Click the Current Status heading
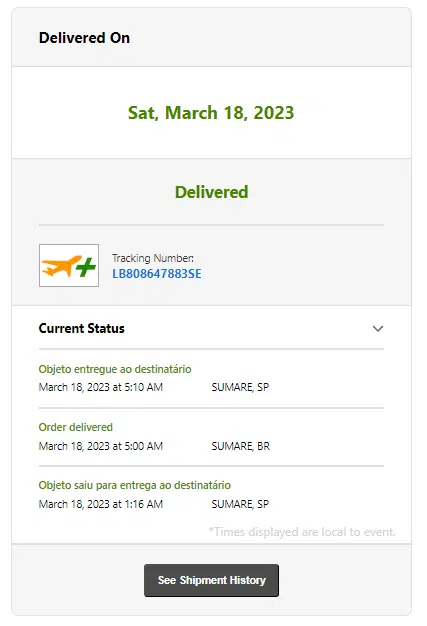427x626 pixels. coord(81,328)
